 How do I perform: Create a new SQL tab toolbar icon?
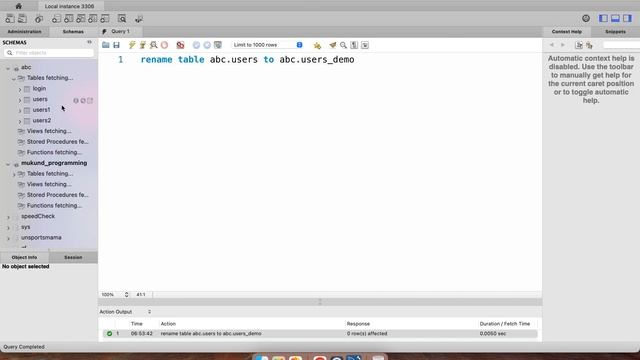(10, 19)
